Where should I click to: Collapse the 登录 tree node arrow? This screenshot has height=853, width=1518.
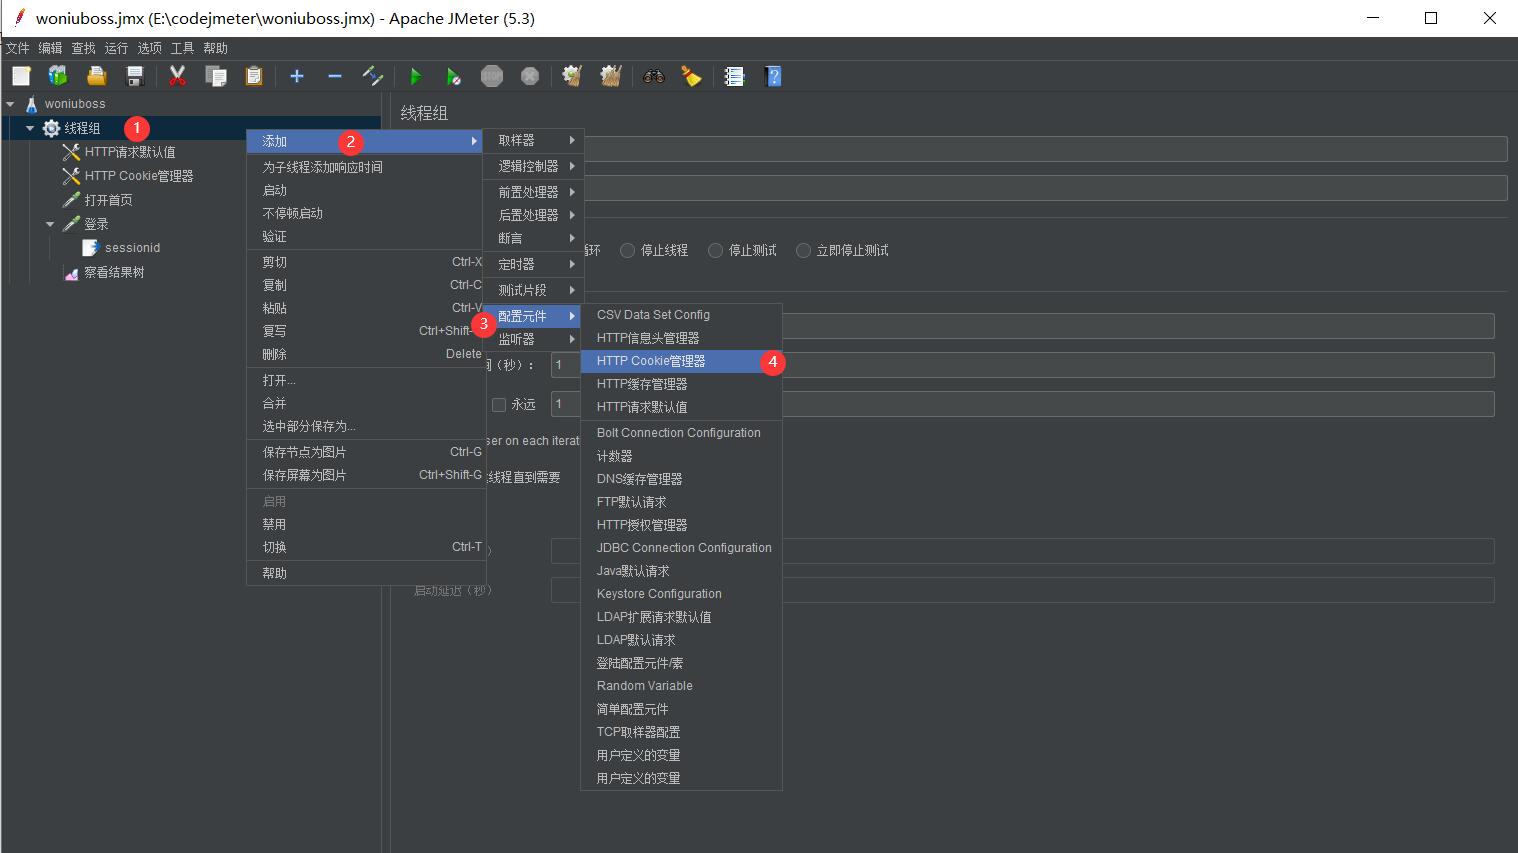point(50,224)
